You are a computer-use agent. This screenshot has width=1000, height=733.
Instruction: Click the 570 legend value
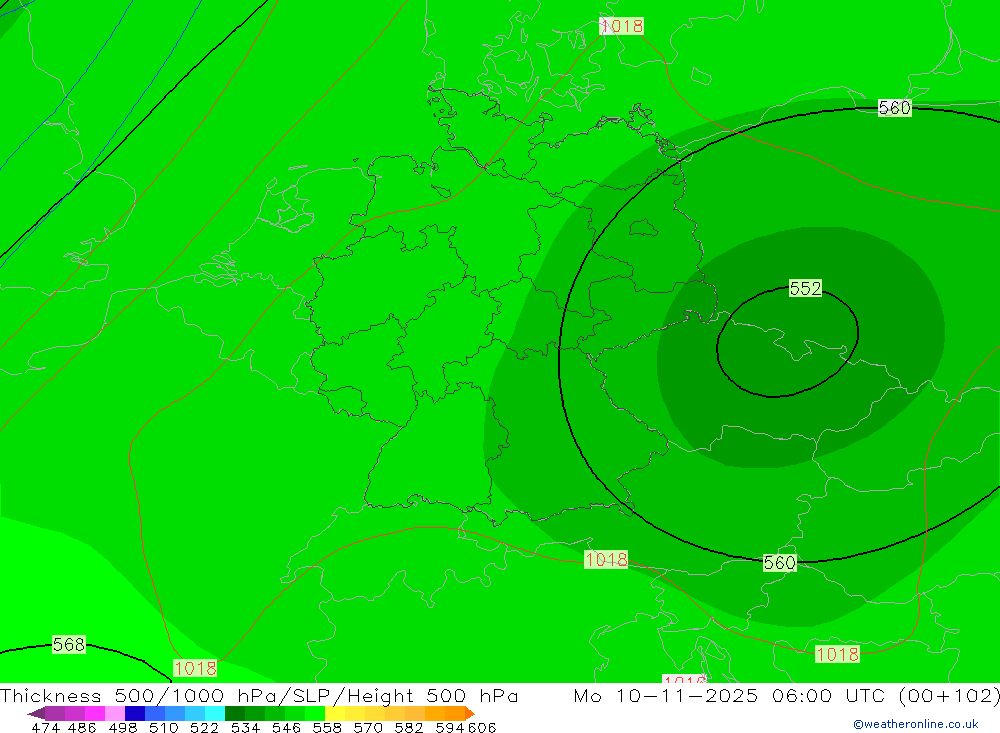(x=368, y=727)
